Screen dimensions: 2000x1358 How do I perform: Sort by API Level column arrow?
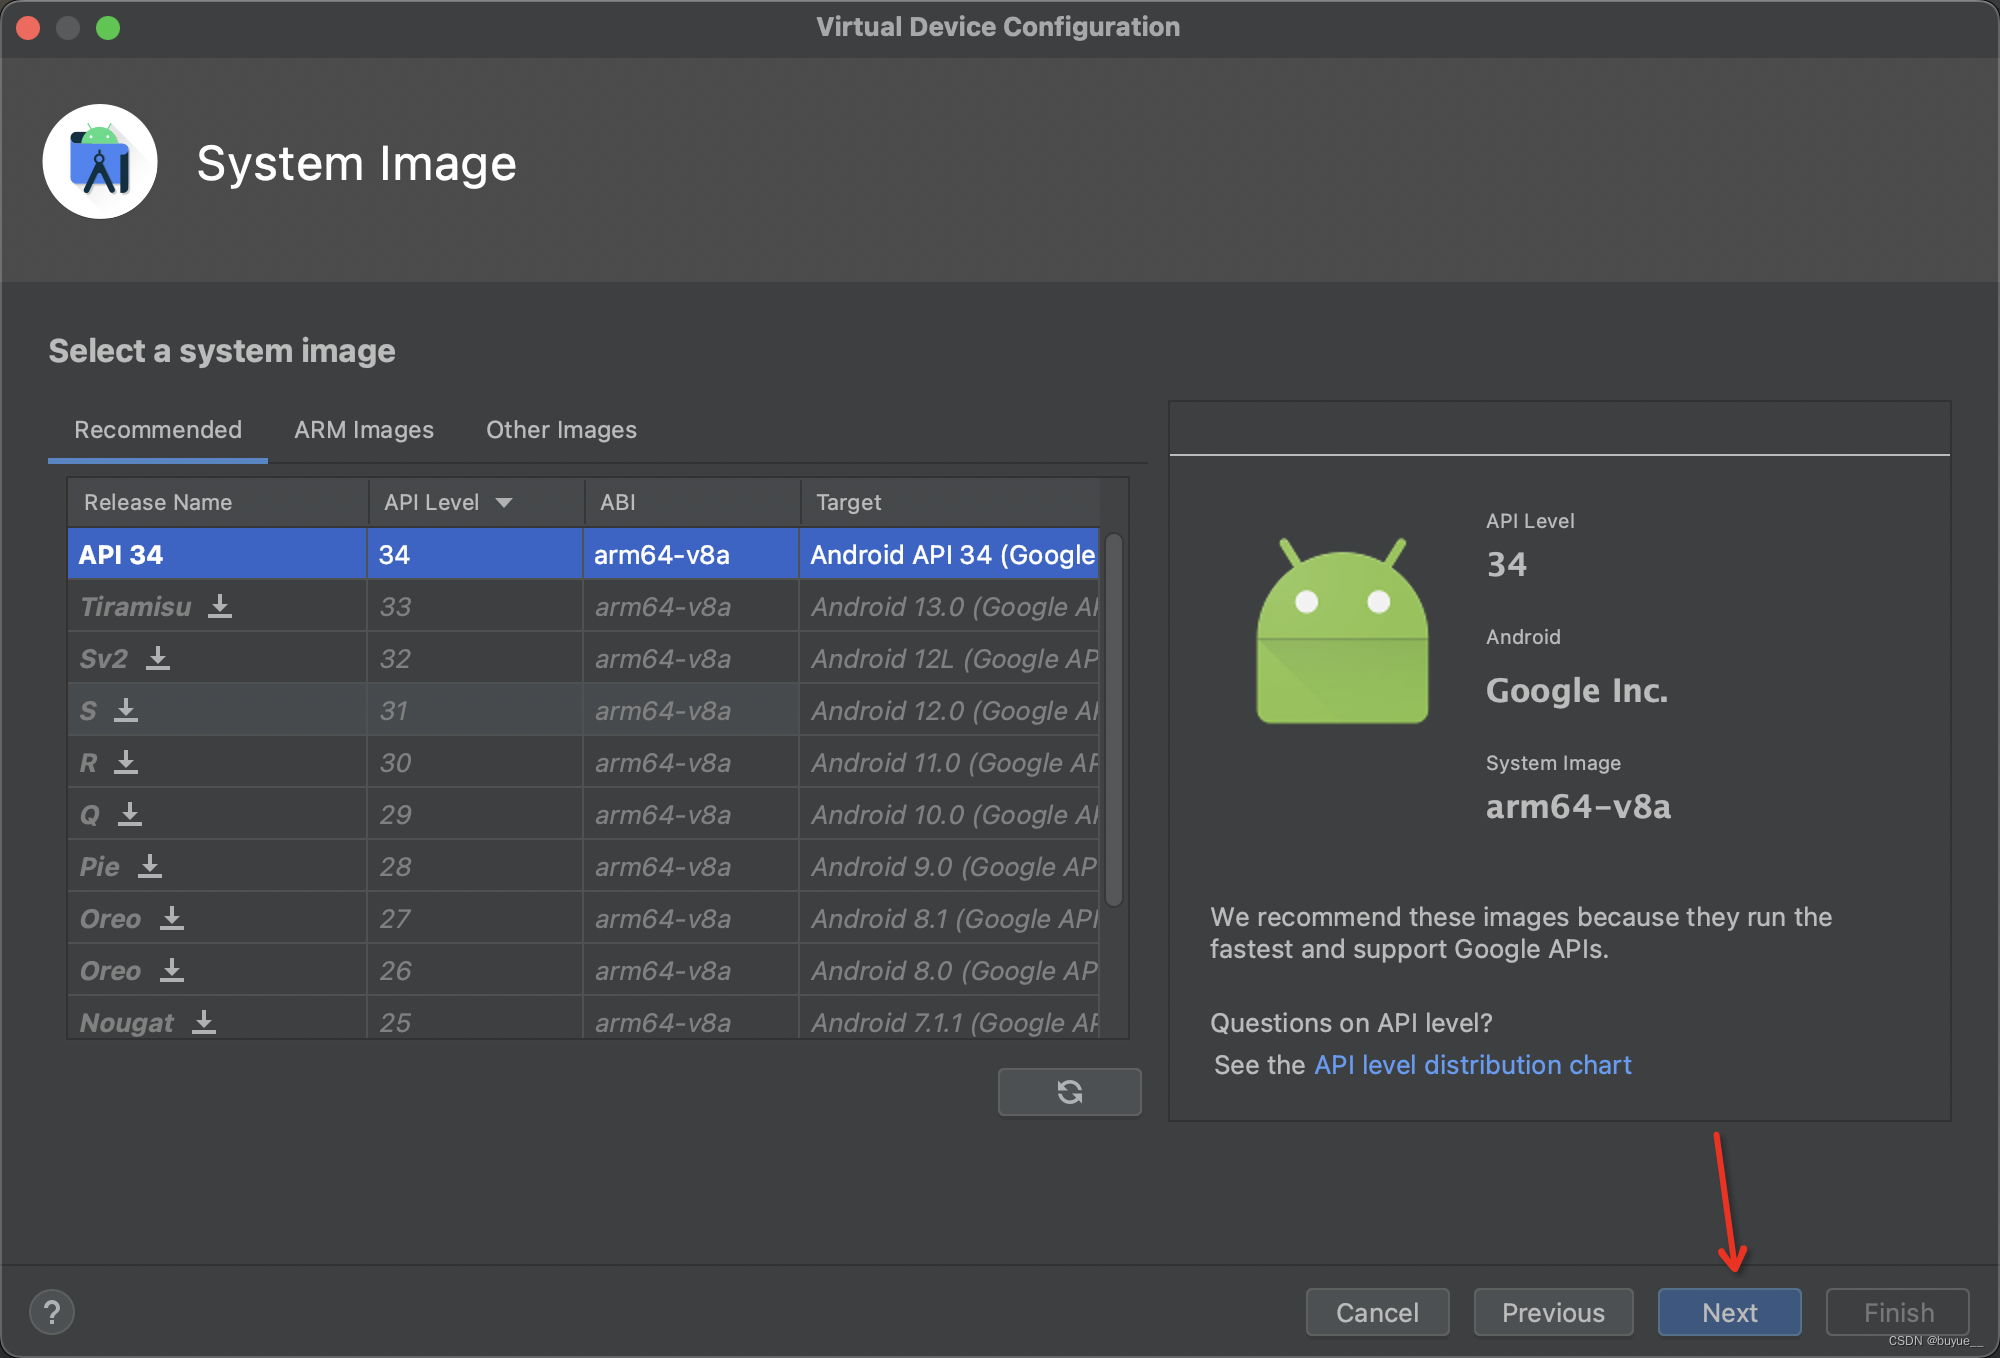(504, 502)
